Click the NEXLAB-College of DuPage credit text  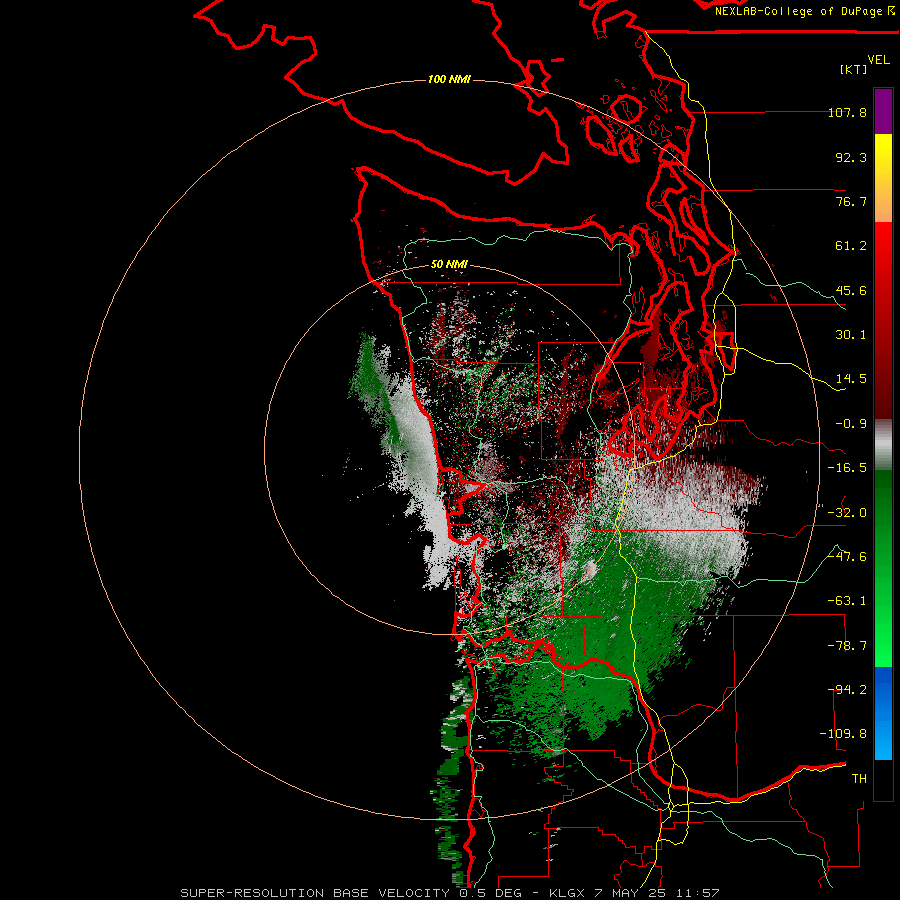click(804, 11)
